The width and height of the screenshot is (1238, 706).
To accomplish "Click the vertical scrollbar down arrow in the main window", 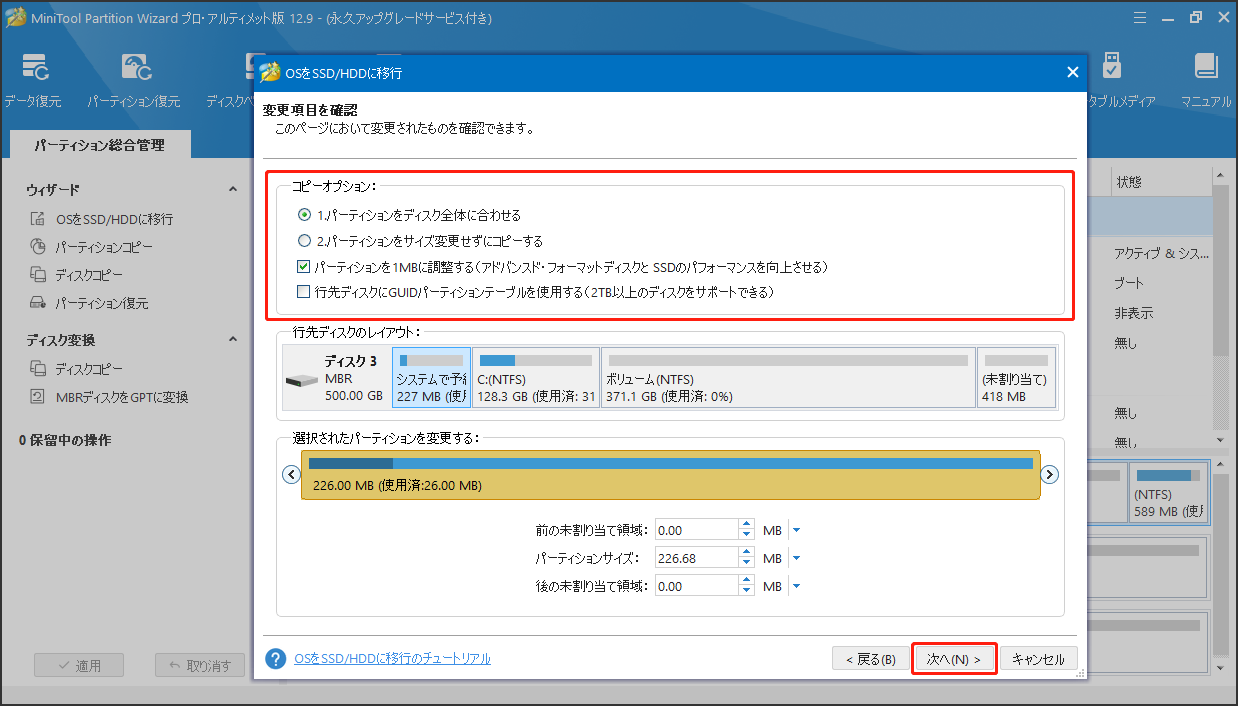I will [1220, 440].
